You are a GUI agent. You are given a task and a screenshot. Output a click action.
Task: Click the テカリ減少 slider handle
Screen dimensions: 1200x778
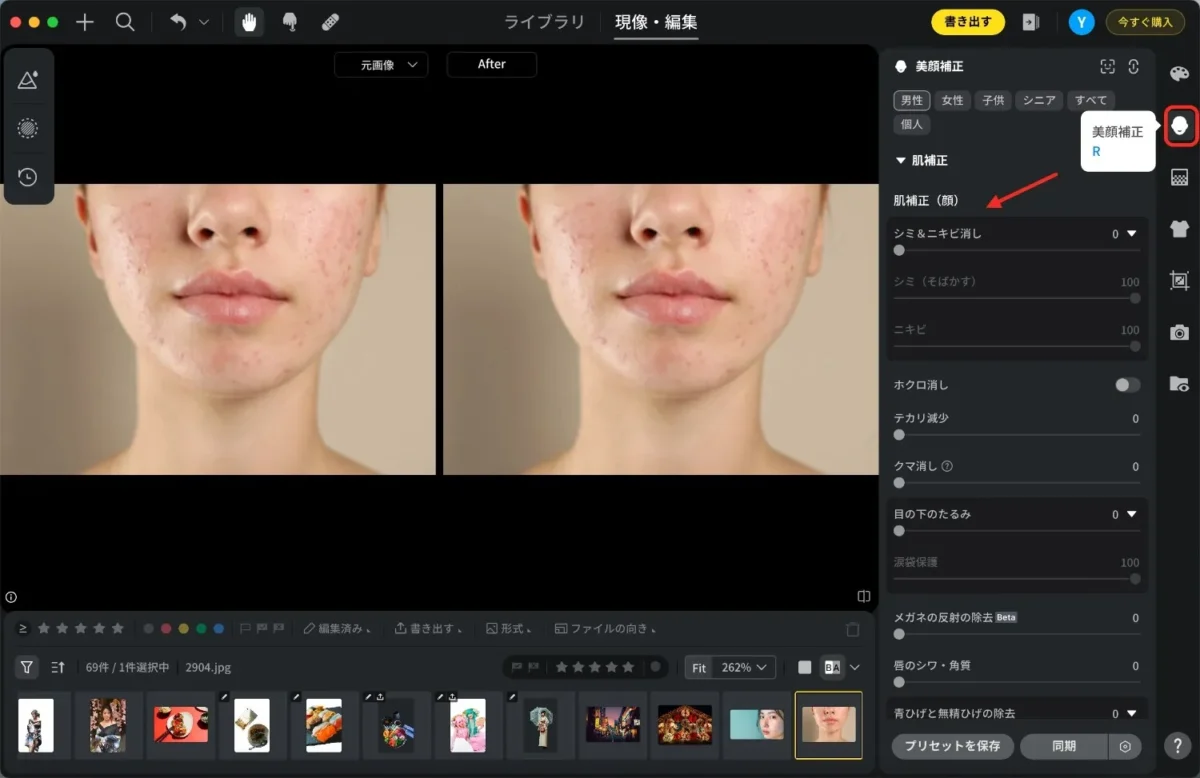pyautogui.click(x=899, y=435)
